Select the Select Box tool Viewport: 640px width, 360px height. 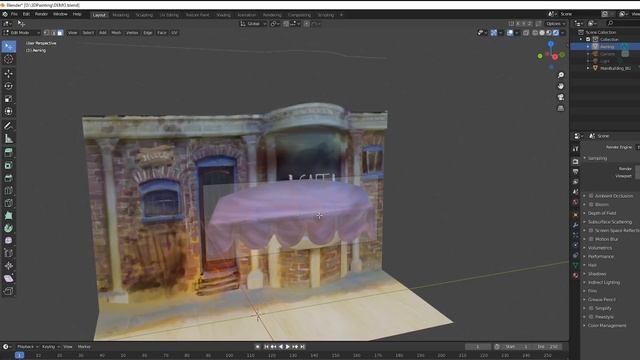tap(9, 47)
